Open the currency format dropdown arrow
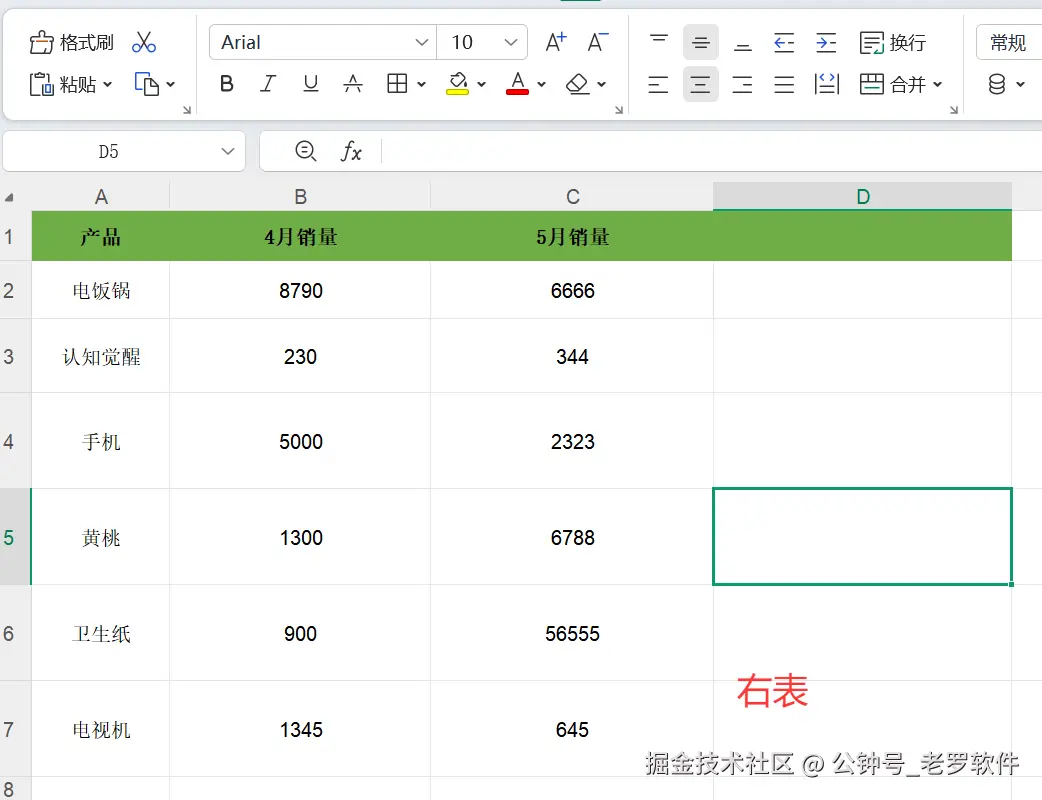Image resolution: width=1042 pixels, height=800 pixels. click(x=1021, y=84)
